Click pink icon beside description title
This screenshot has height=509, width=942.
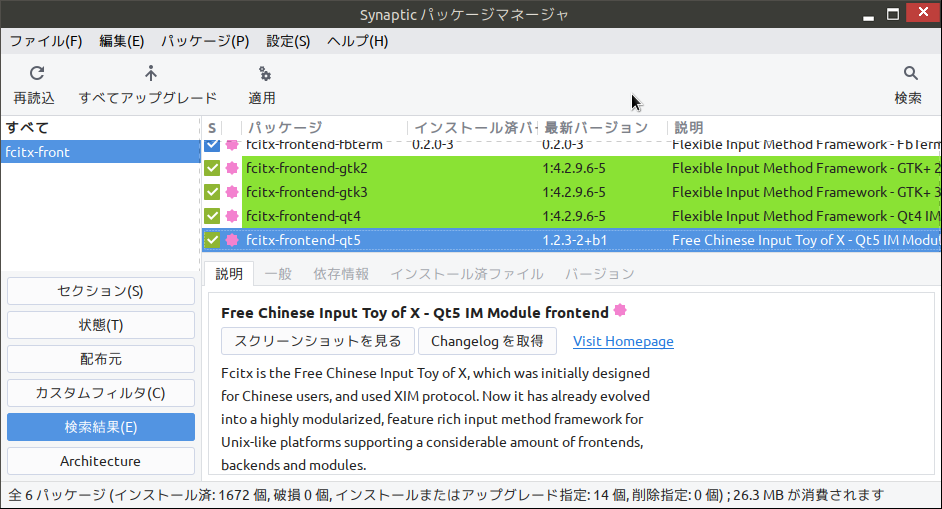(x=620, y=311)
